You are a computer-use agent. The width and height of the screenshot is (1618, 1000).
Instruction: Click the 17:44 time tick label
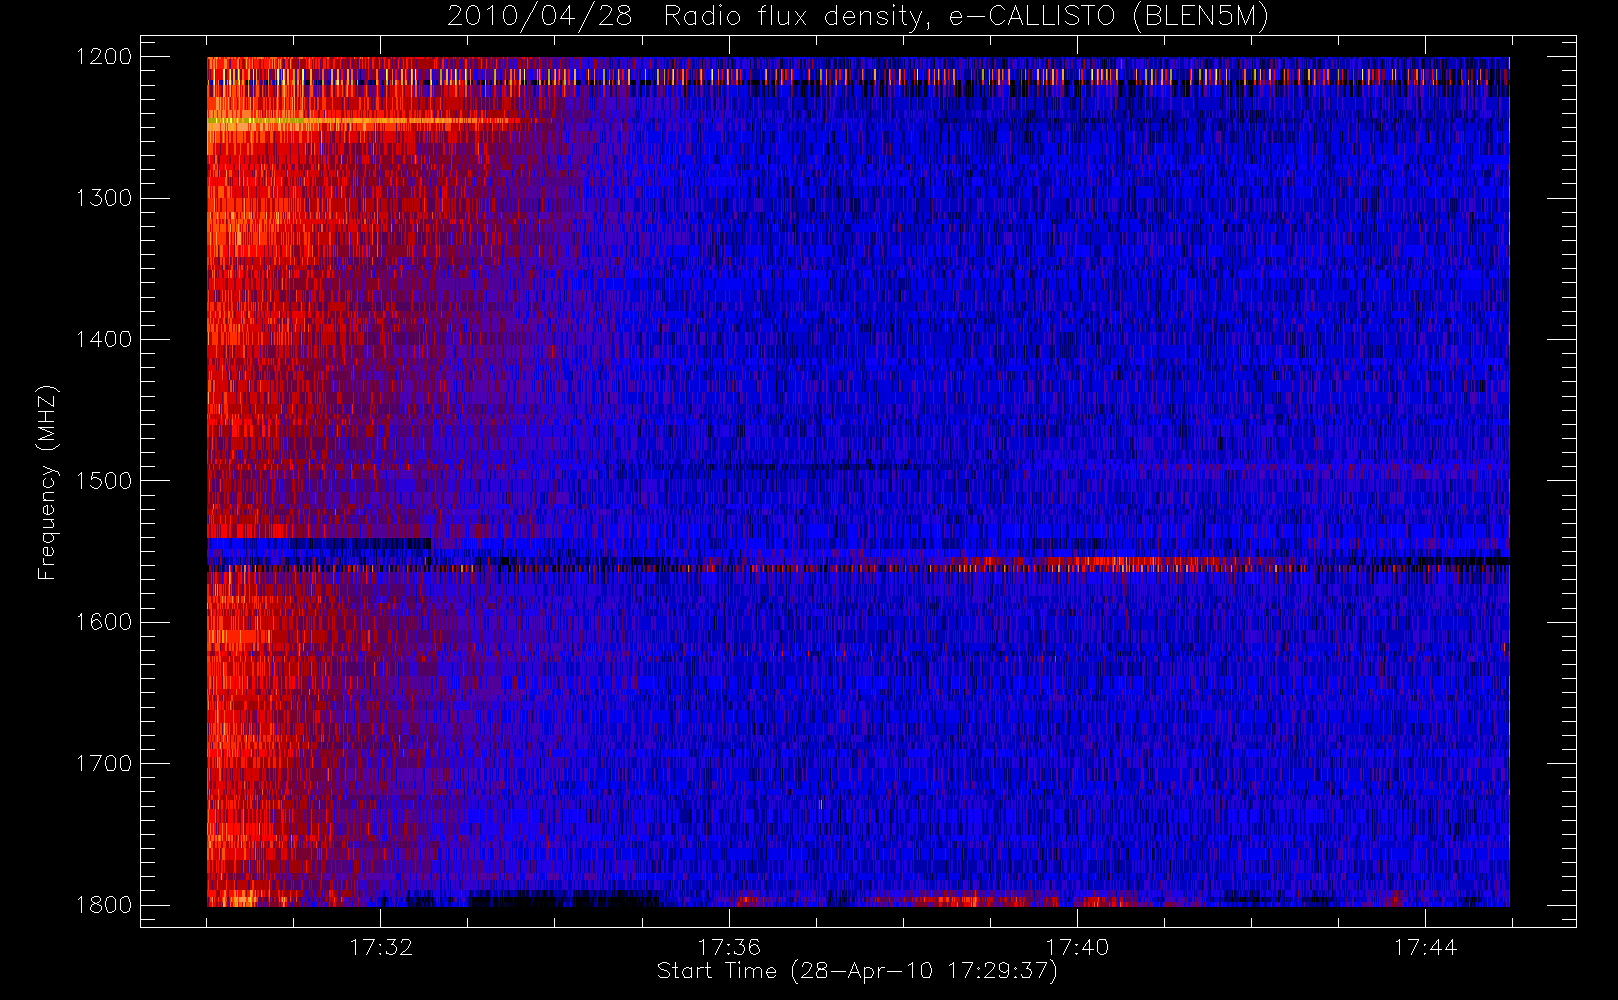click(x=1425, y=947)
